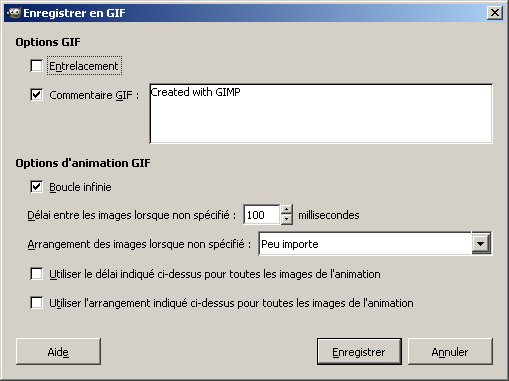Click the Options d'animation GIF heading

(83, 163)
